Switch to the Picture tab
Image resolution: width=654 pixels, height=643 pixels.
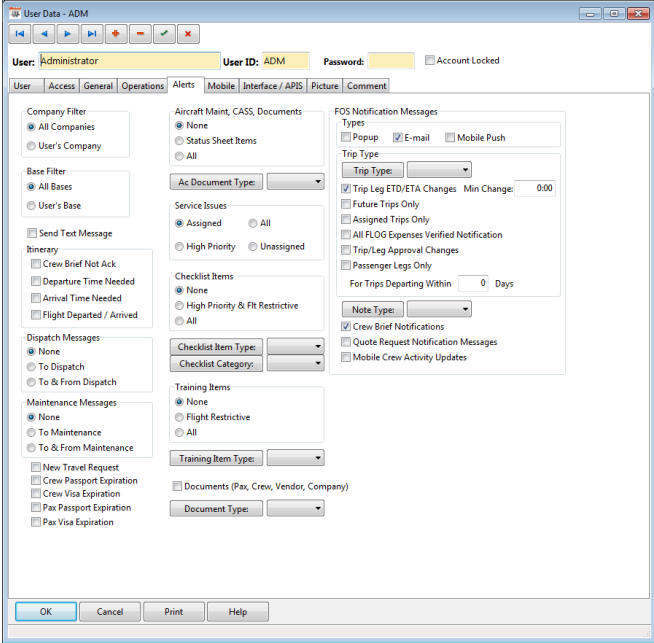tap(325, 86)
